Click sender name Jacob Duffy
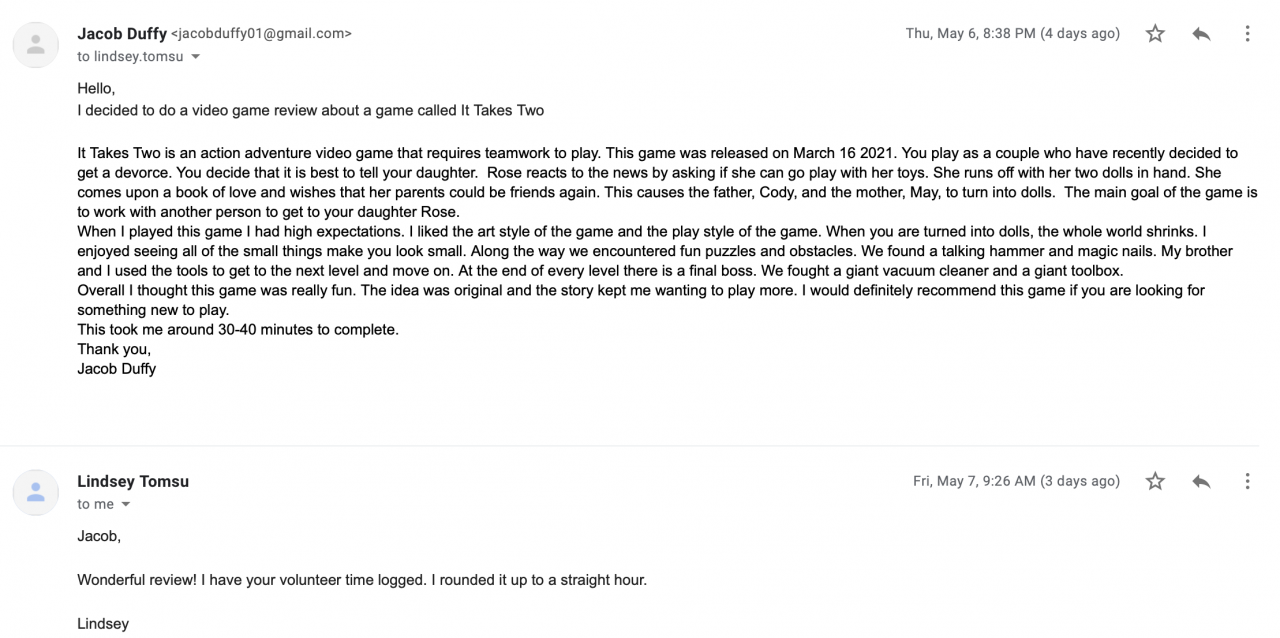This screenshot has width=1280, height=638. [122, 33]
